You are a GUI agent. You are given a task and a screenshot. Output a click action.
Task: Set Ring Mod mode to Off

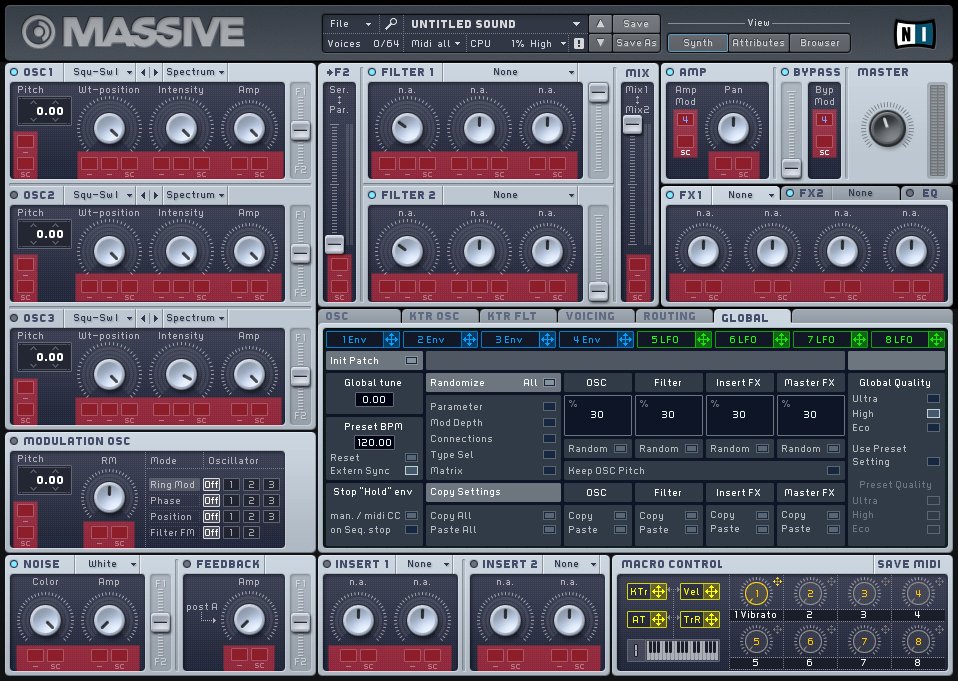(211, 484)
